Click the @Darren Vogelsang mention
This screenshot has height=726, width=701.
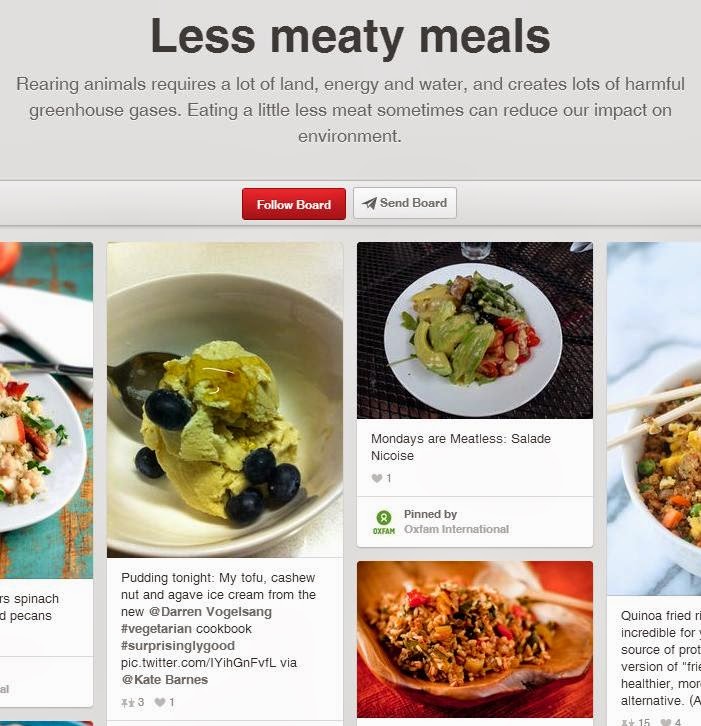coord(210,612)
